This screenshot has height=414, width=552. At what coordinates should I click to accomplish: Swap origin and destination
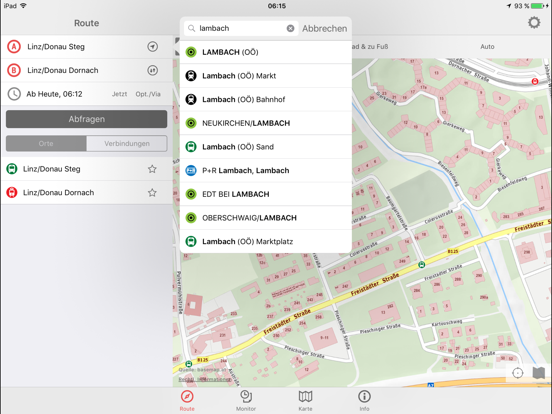coord(152,70)
